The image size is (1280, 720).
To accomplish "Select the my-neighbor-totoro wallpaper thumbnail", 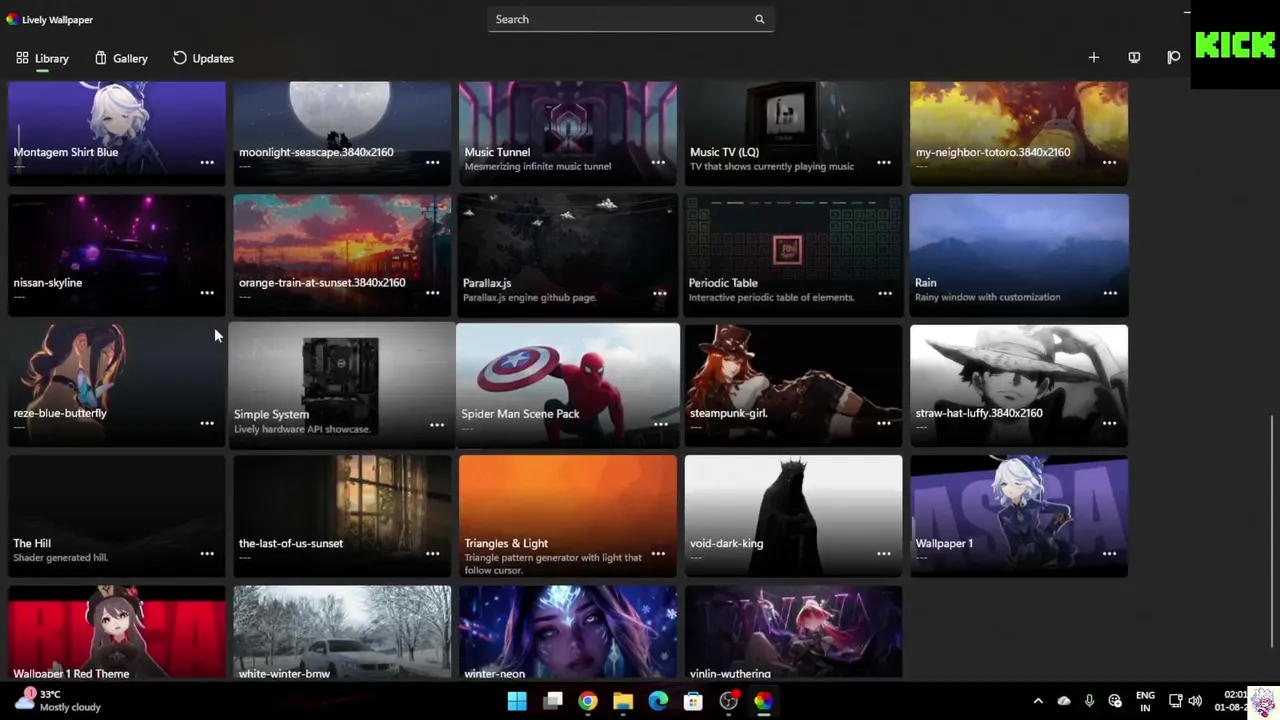I will click(x=1019, y=134).
